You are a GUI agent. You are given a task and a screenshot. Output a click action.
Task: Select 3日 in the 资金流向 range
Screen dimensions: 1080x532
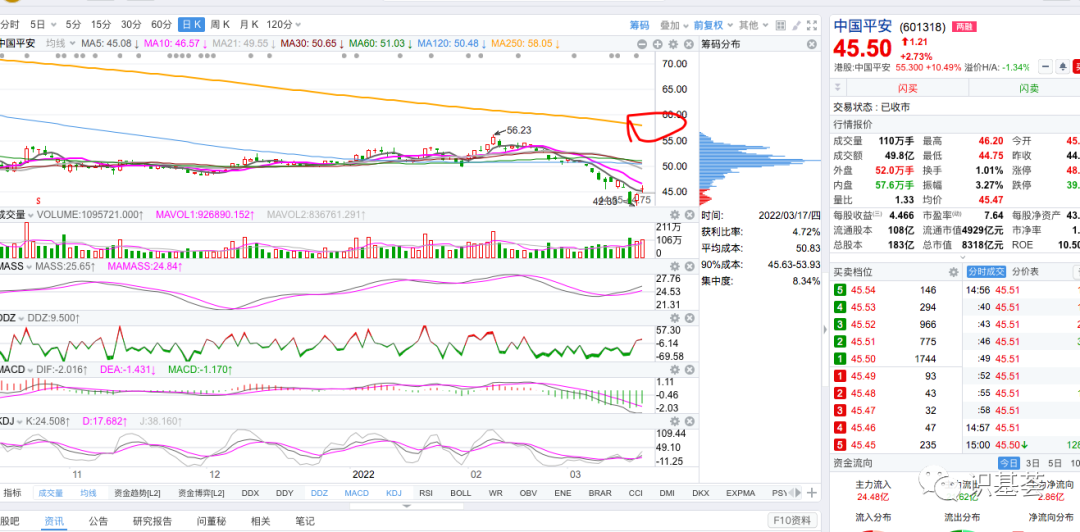[1032, 462]
